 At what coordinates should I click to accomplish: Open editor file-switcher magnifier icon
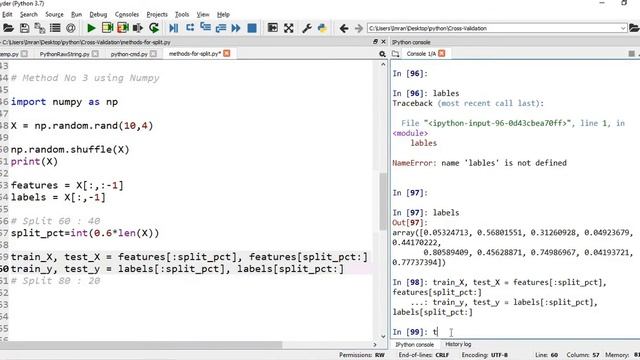[382, 54]
